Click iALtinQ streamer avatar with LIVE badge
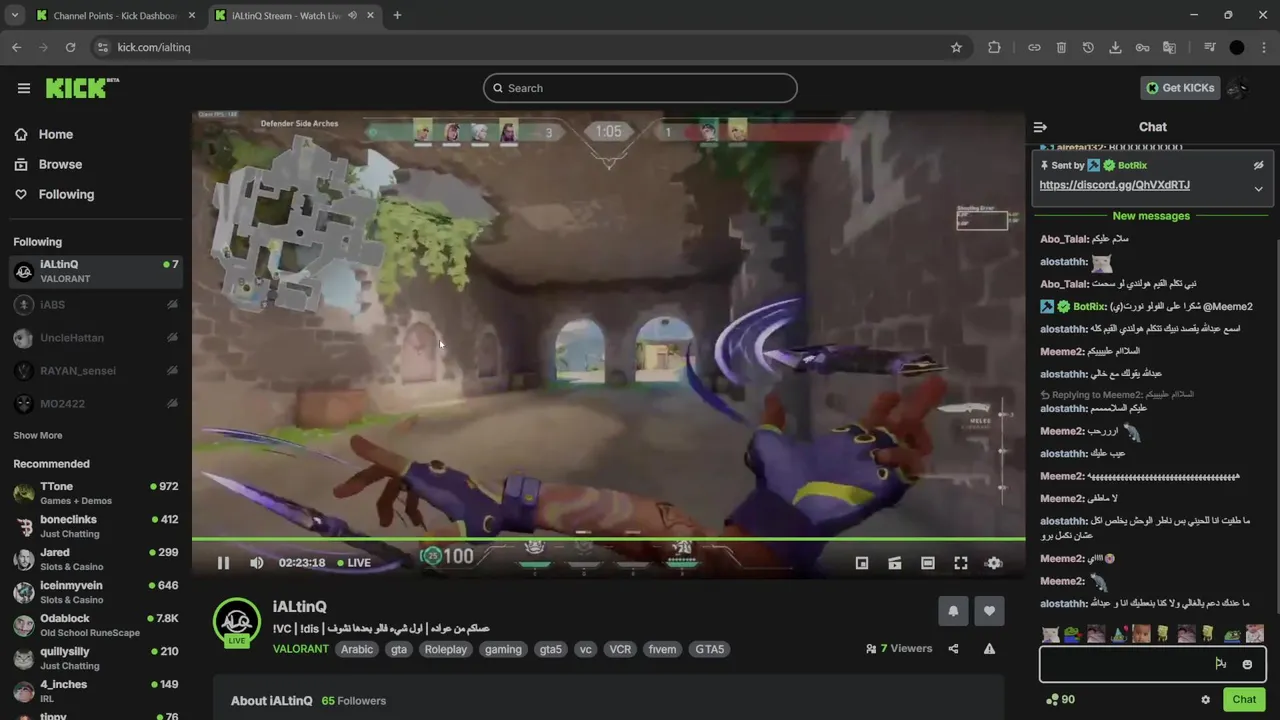Viewport: 1280px width, 720px height. click(x=237, y=622)
